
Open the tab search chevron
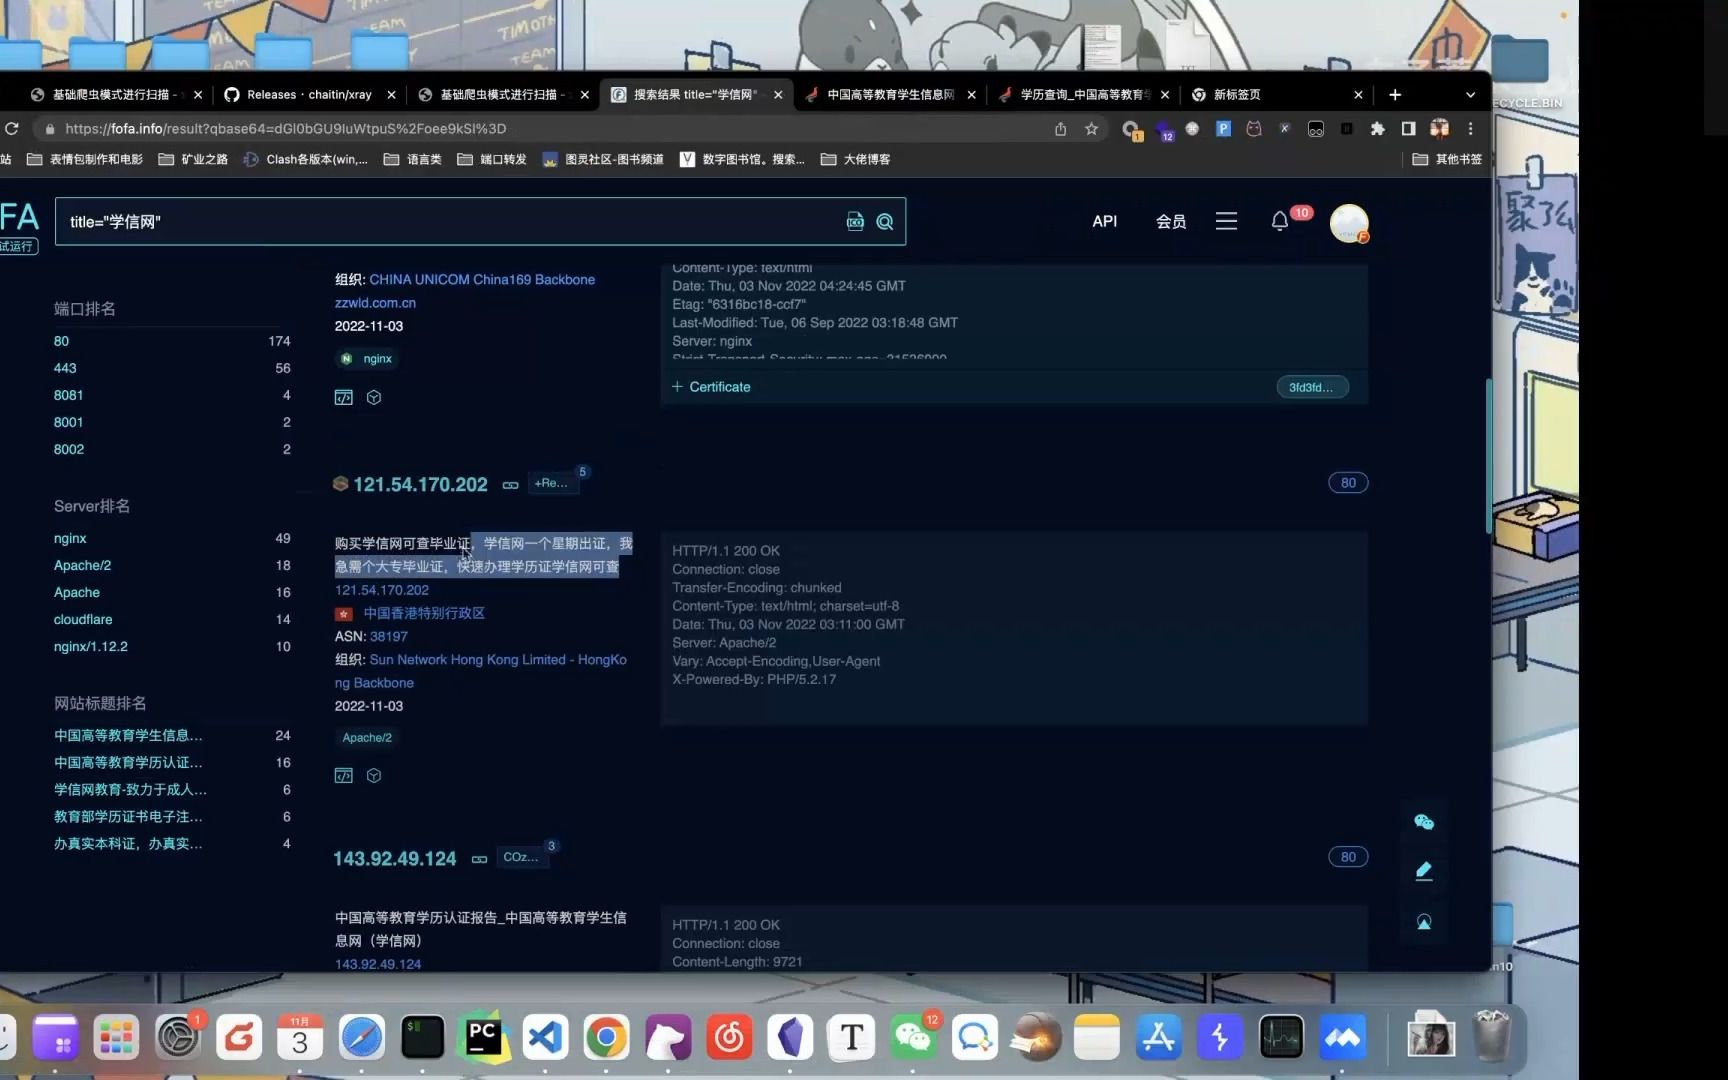click(1470, 95)
